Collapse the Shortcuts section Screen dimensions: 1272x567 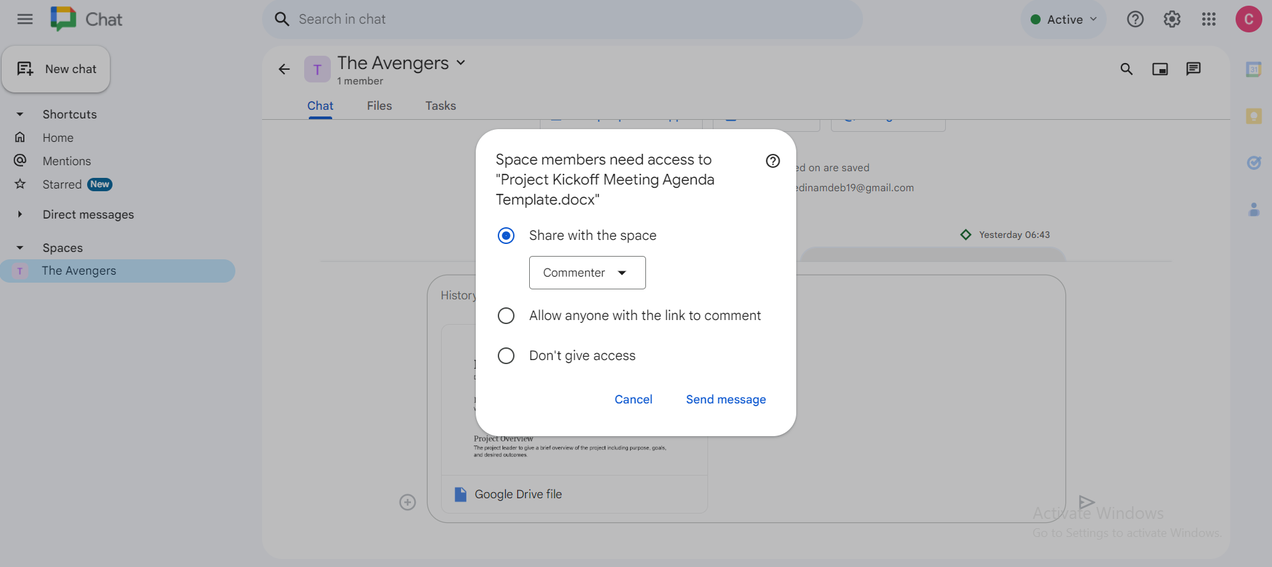[x=20, y=114]
